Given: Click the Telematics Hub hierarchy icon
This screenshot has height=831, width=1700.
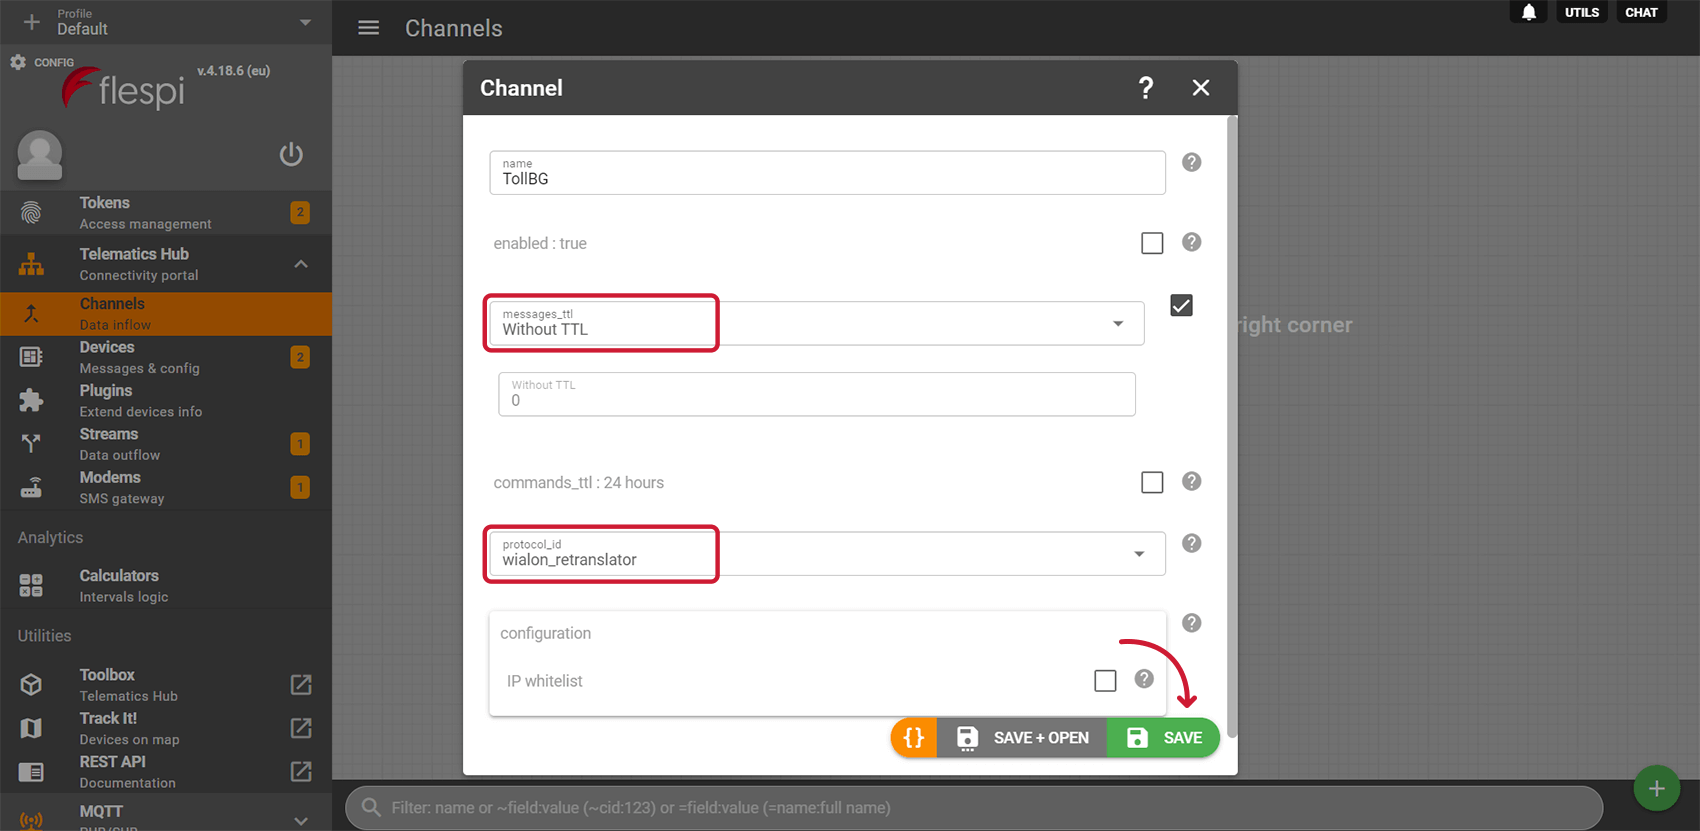Looking at the screenshot, I should [x=31, y=264].
